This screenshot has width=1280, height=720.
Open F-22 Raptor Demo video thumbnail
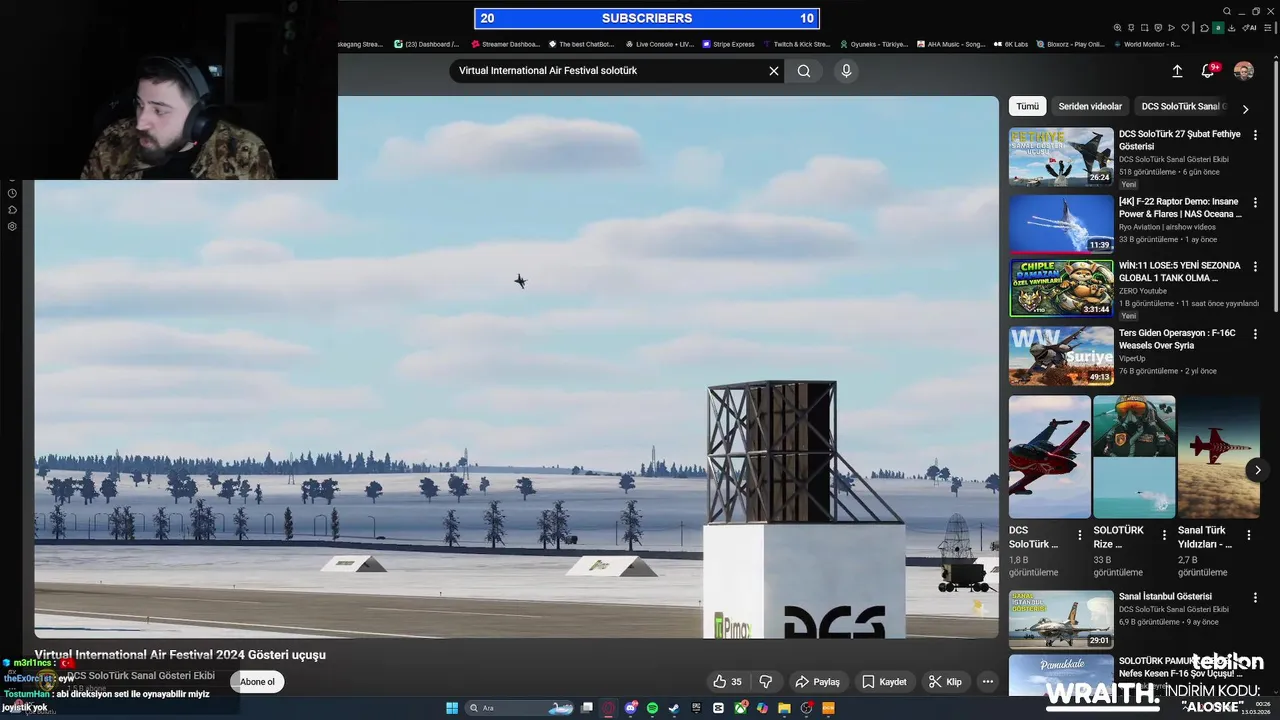pyautogui.click(x=1061, y=223)
